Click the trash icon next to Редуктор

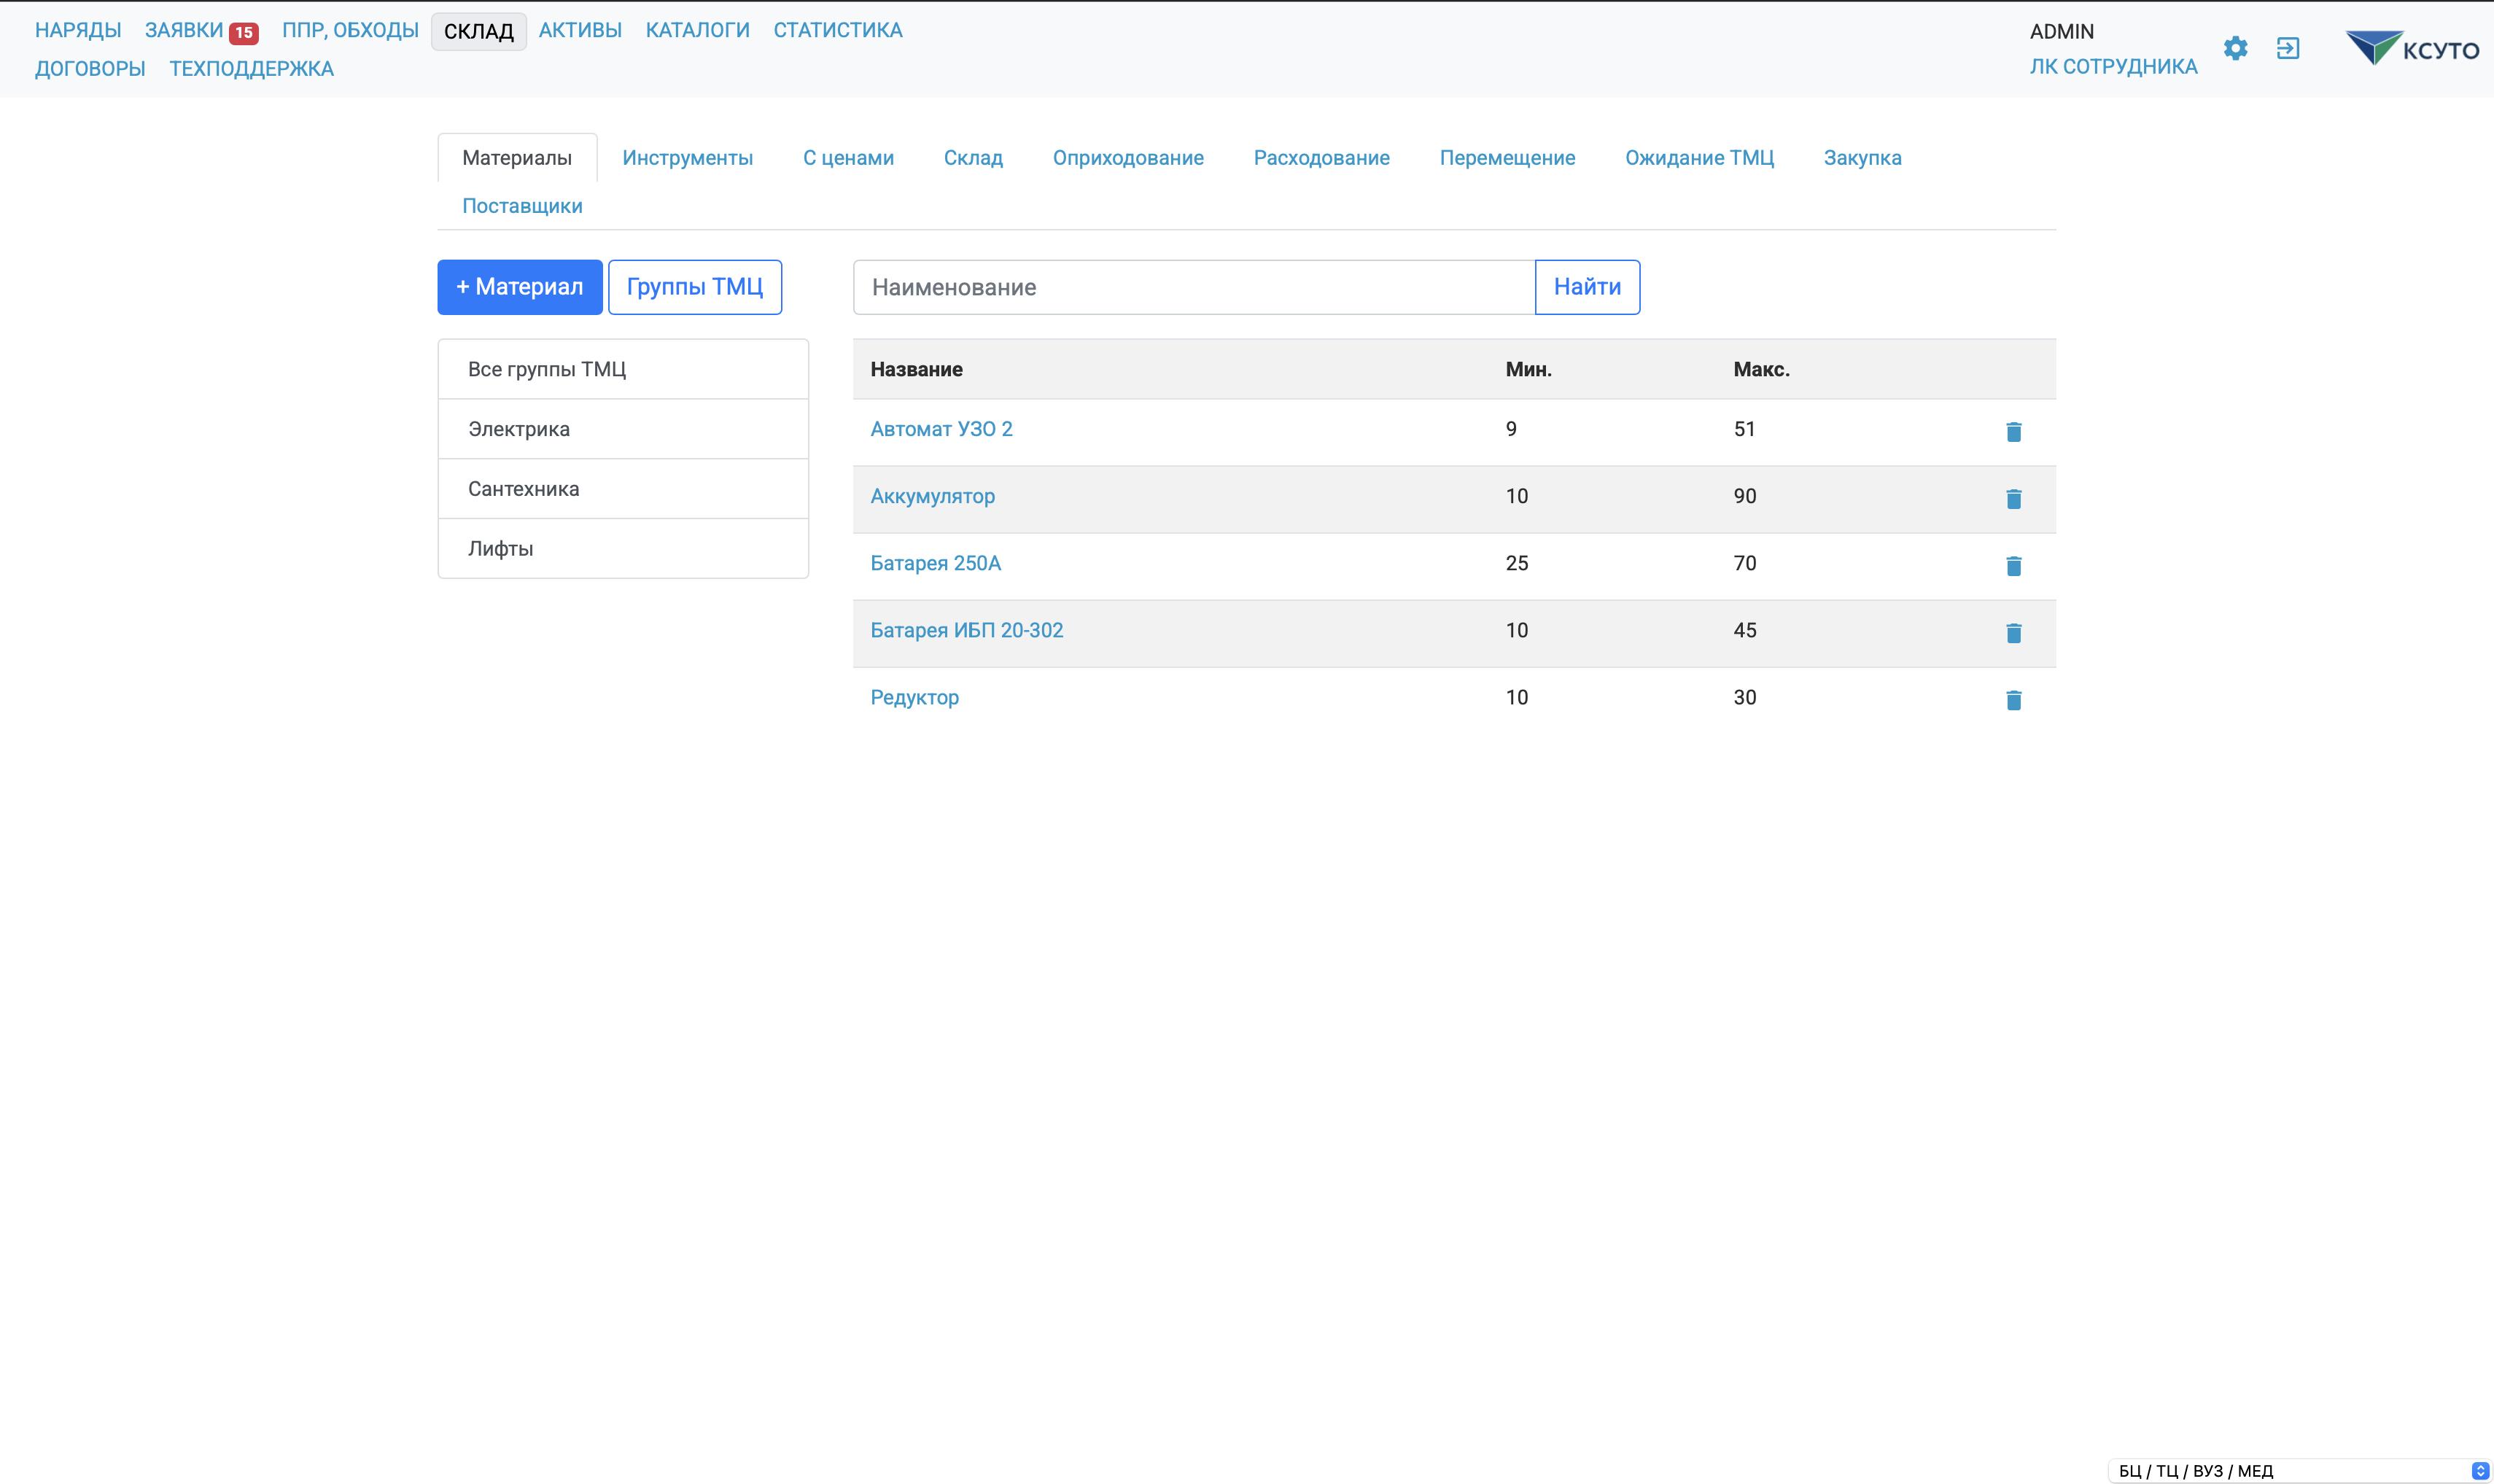pyautogui.click(x=2013, y=699)
